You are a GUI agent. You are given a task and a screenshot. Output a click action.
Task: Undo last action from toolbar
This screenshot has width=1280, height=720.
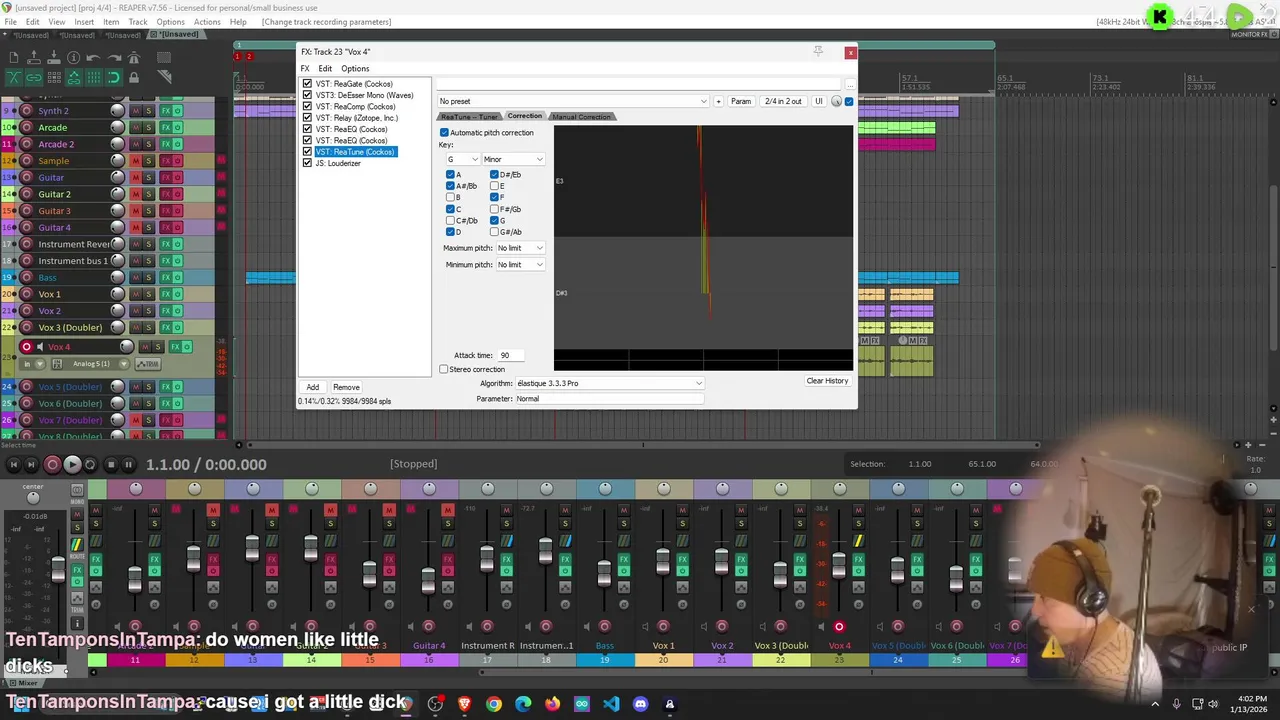point(94,58)
